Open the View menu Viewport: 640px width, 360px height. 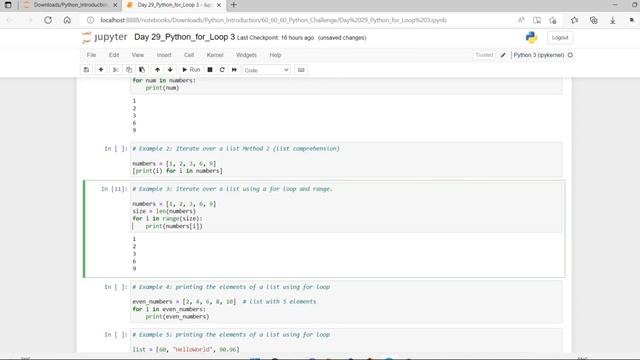pos(138,55)
